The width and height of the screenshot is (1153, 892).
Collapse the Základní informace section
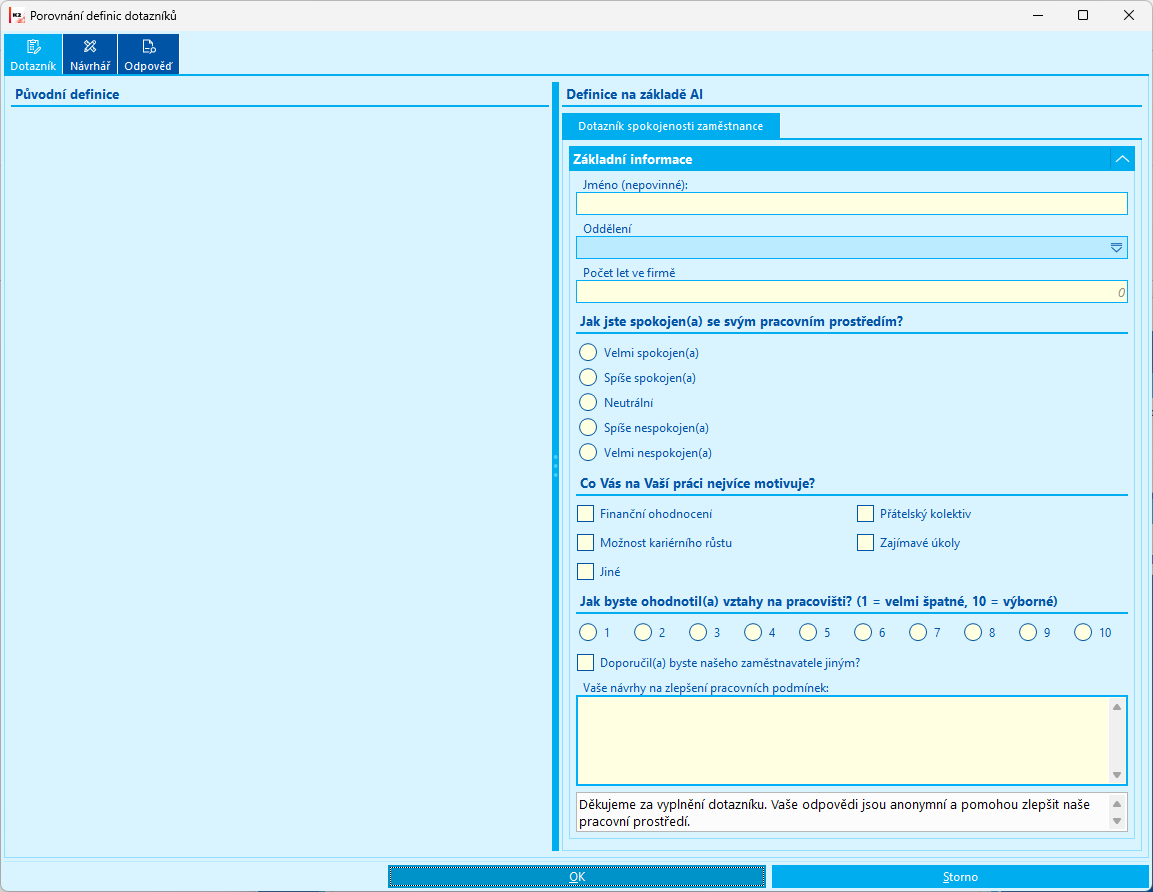coord(1122,159)
